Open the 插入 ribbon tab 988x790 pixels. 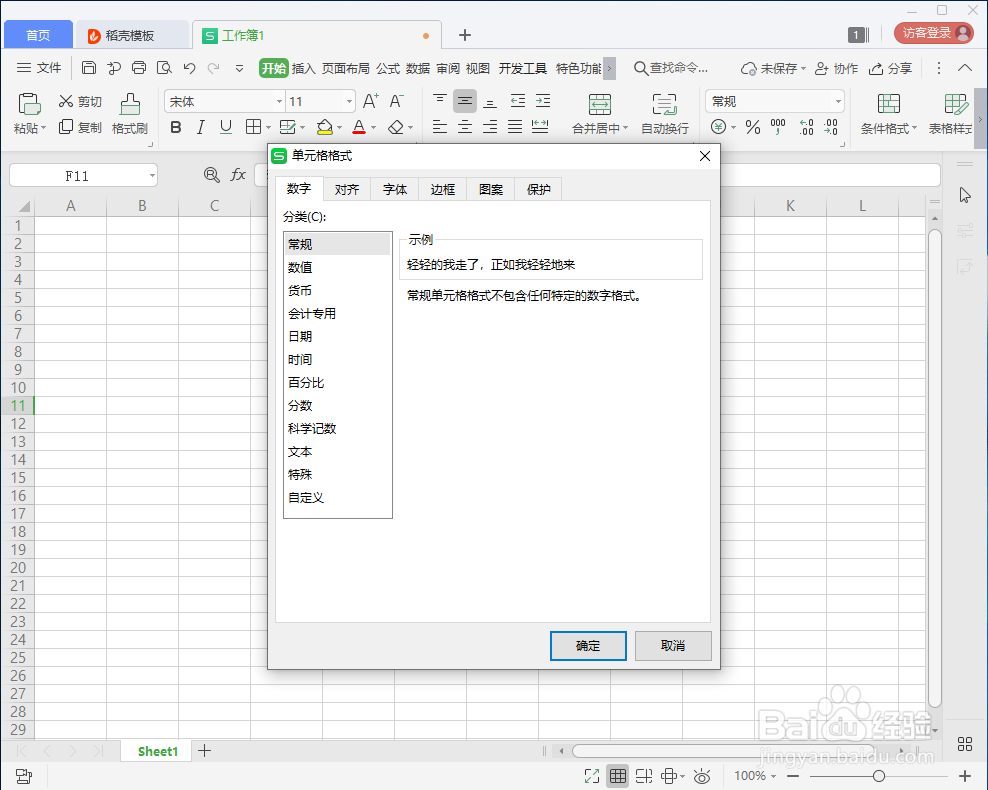click(303, 68)
